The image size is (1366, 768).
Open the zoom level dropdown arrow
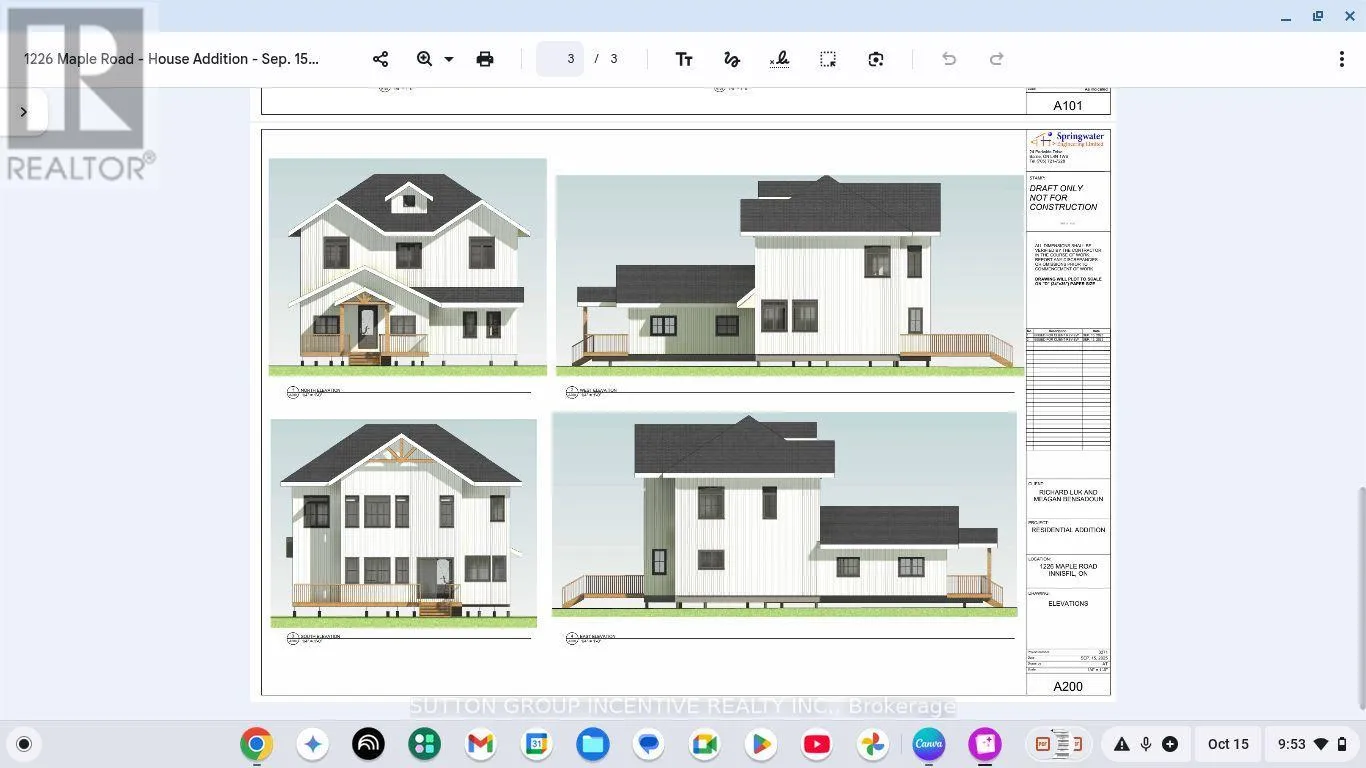click(x=449, y=59)
